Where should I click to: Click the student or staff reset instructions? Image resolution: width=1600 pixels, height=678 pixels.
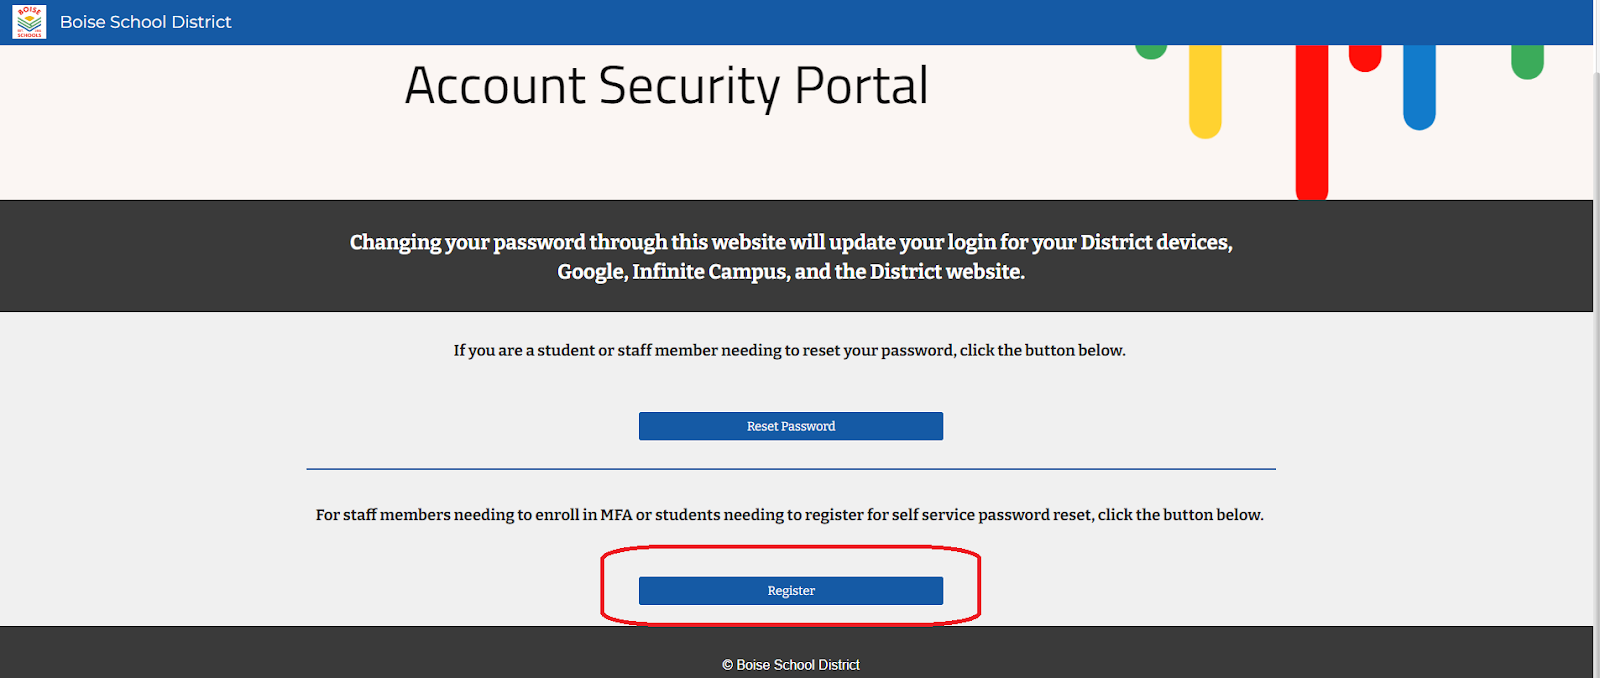(x=790, y=351)
